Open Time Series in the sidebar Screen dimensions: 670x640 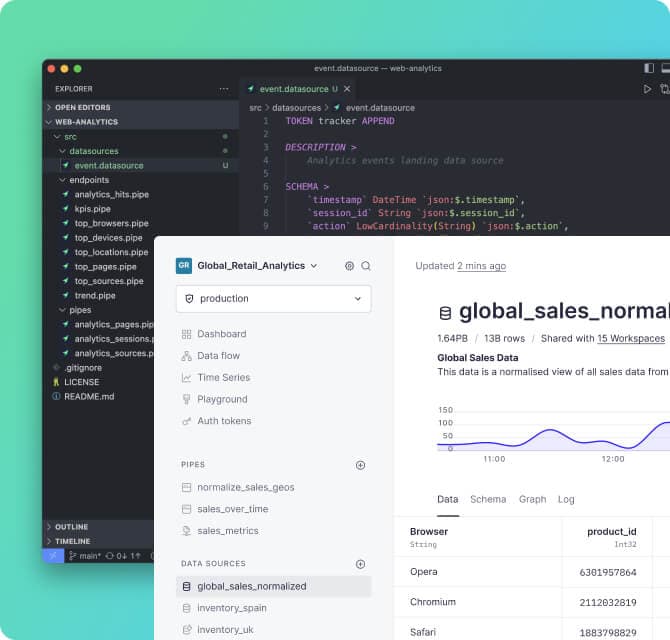(216, 377)
